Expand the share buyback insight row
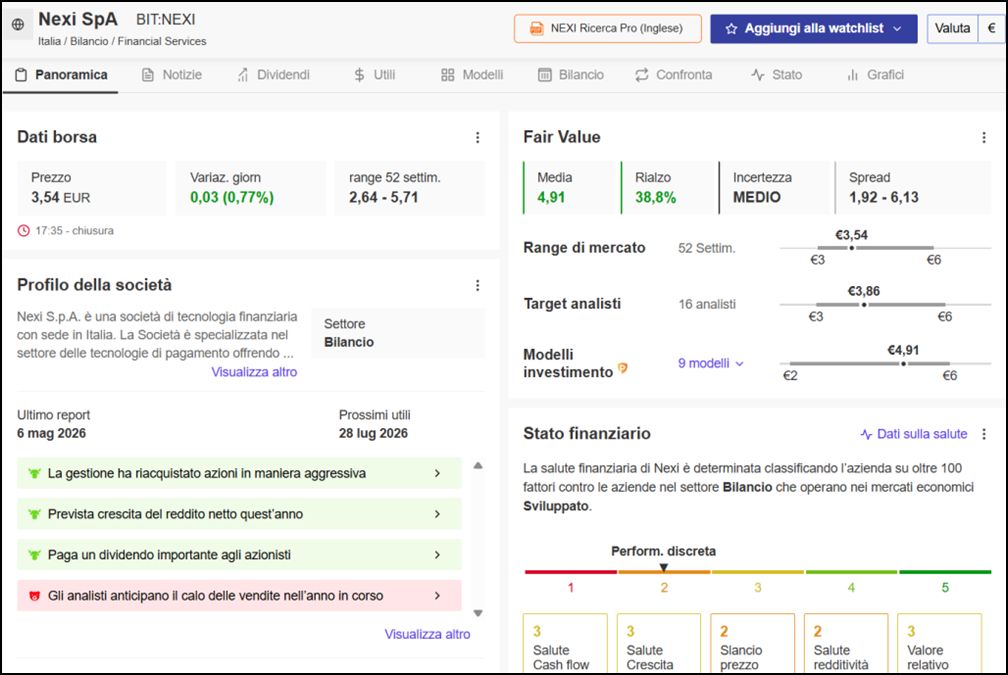1008x675 pixels. point(239,473)
